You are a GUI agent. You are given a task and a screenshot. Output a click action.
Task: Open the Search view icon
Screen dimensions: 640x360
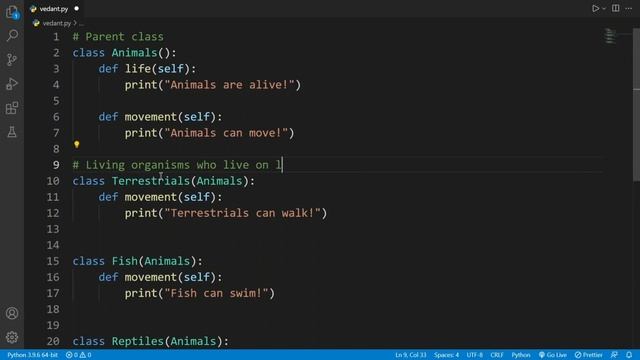coord(12,36)
